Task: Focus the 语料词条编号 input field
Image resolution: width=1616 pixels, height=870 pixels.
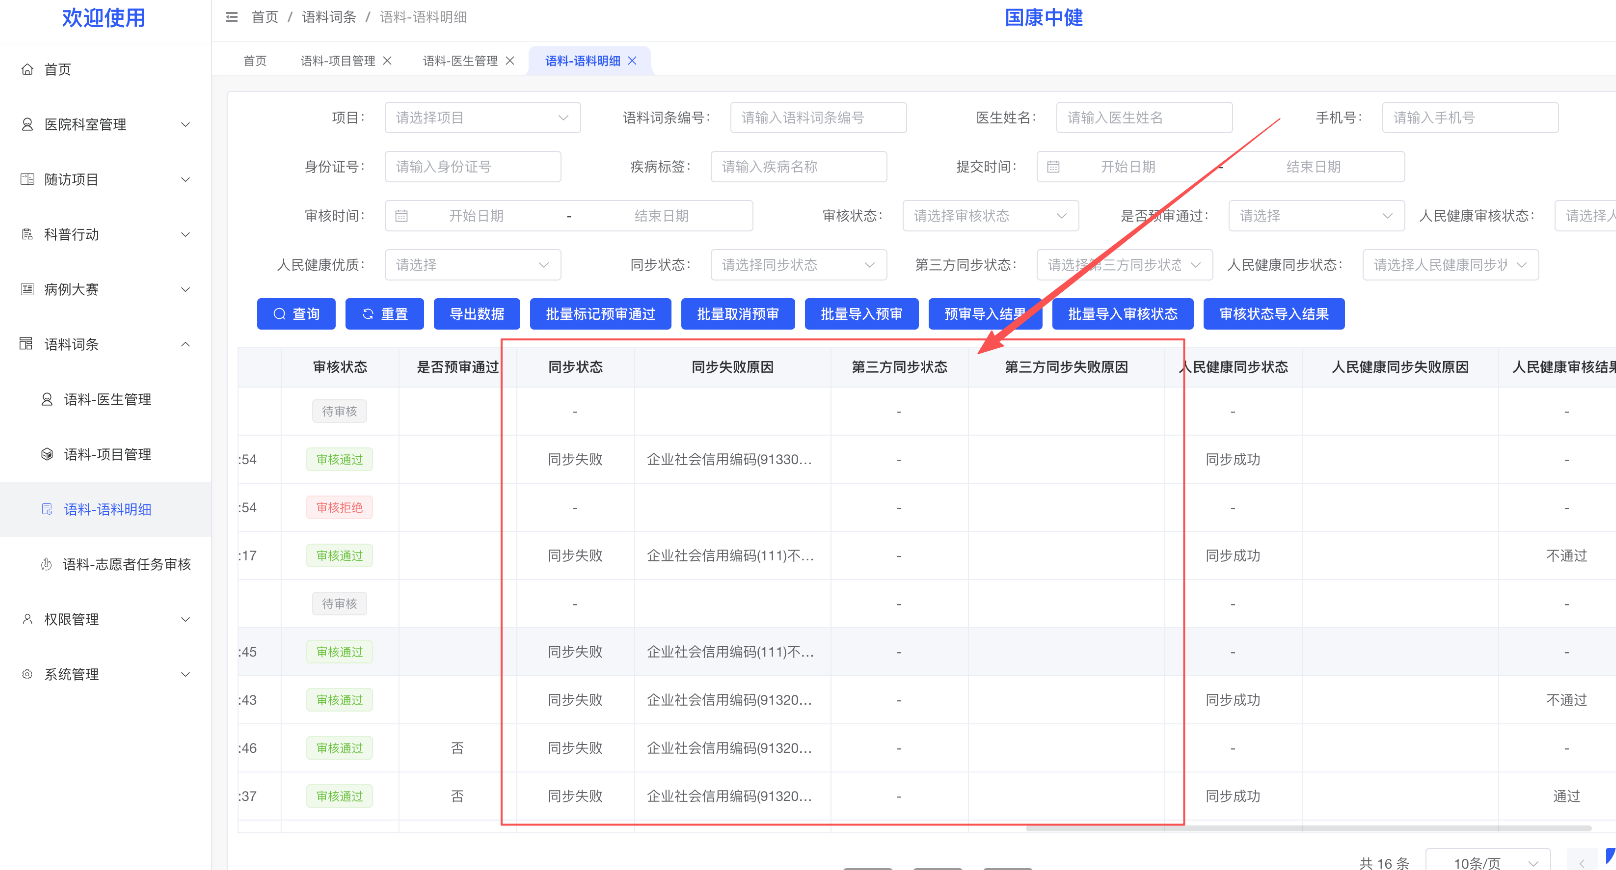Action: tap(818, 118)
